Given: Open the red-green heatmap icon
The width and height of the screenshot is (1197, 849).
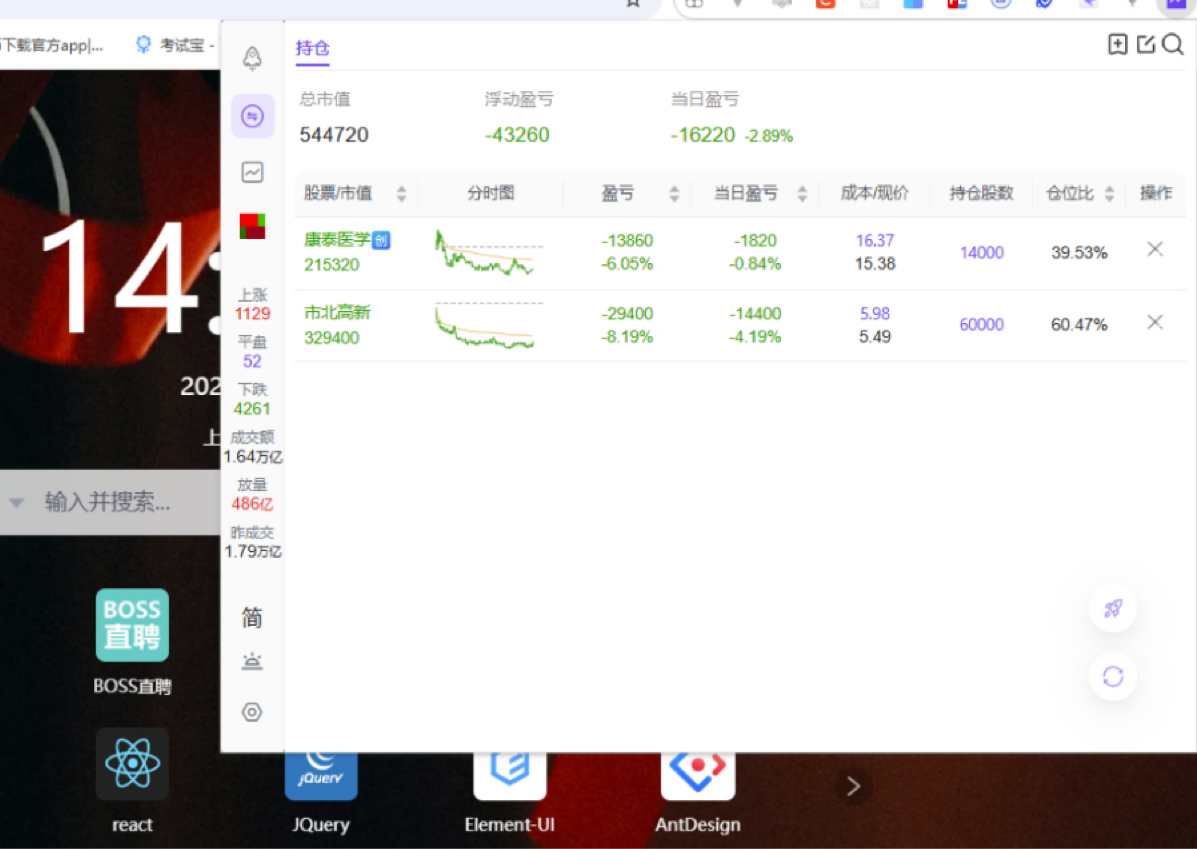Looking at the screenshot, I should [253, 226].
